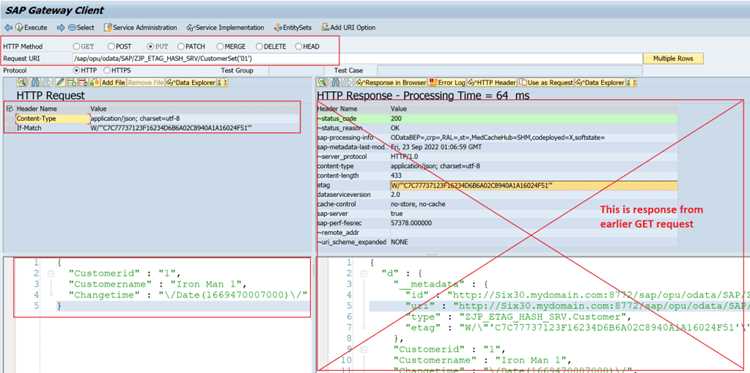Click Add File in the request toolbar
Viewport: 750px width, 373px height.
[x=109, y=83]
